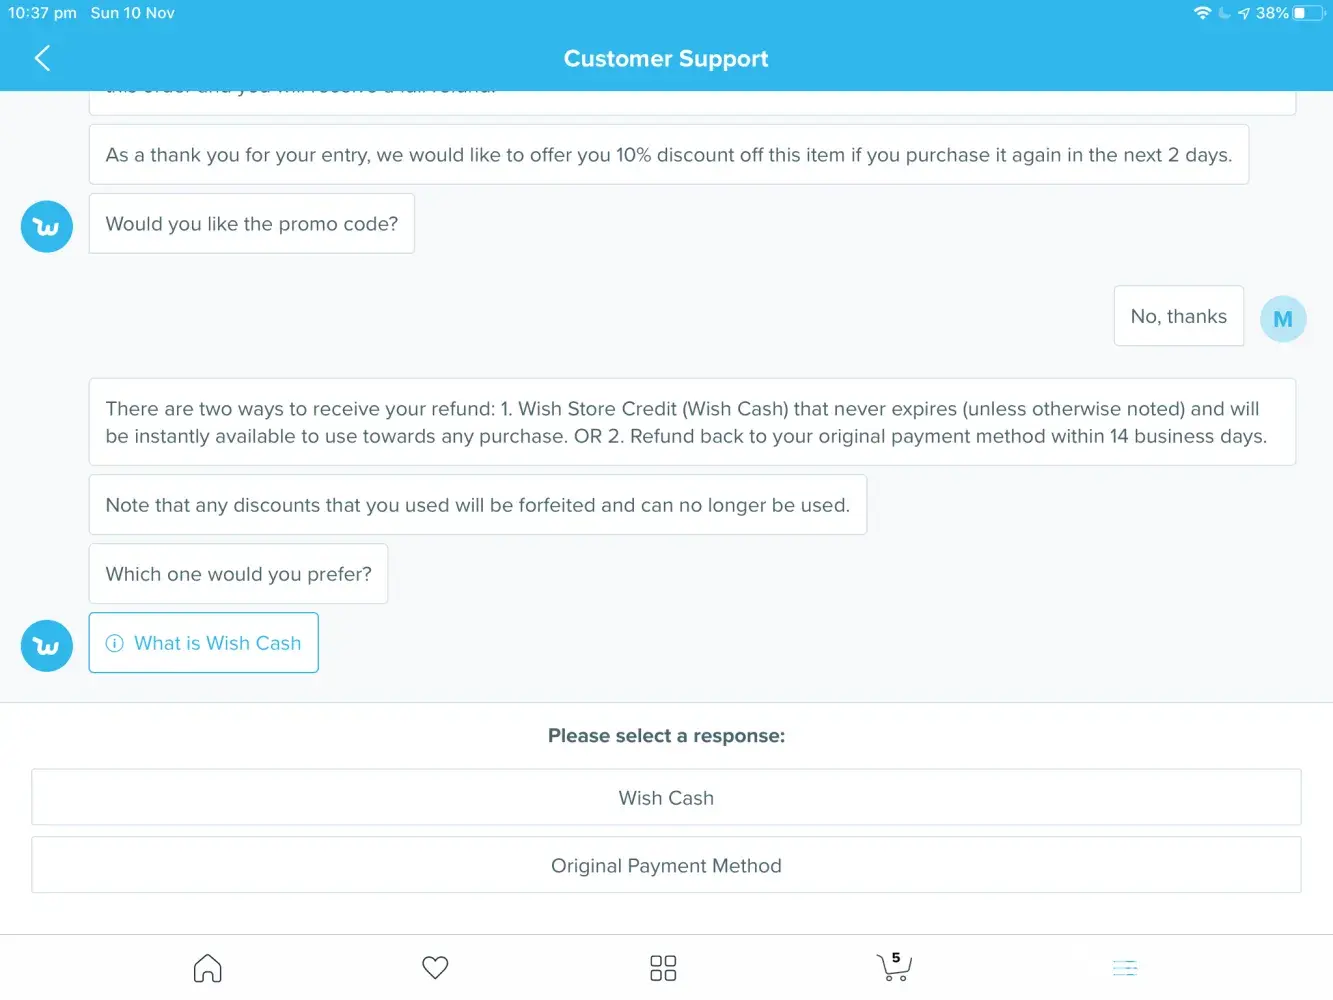The height and width of the screenshot is (1000, 1333).
Task: Open the shopping cart with 5 items
Action: point(893,967)
